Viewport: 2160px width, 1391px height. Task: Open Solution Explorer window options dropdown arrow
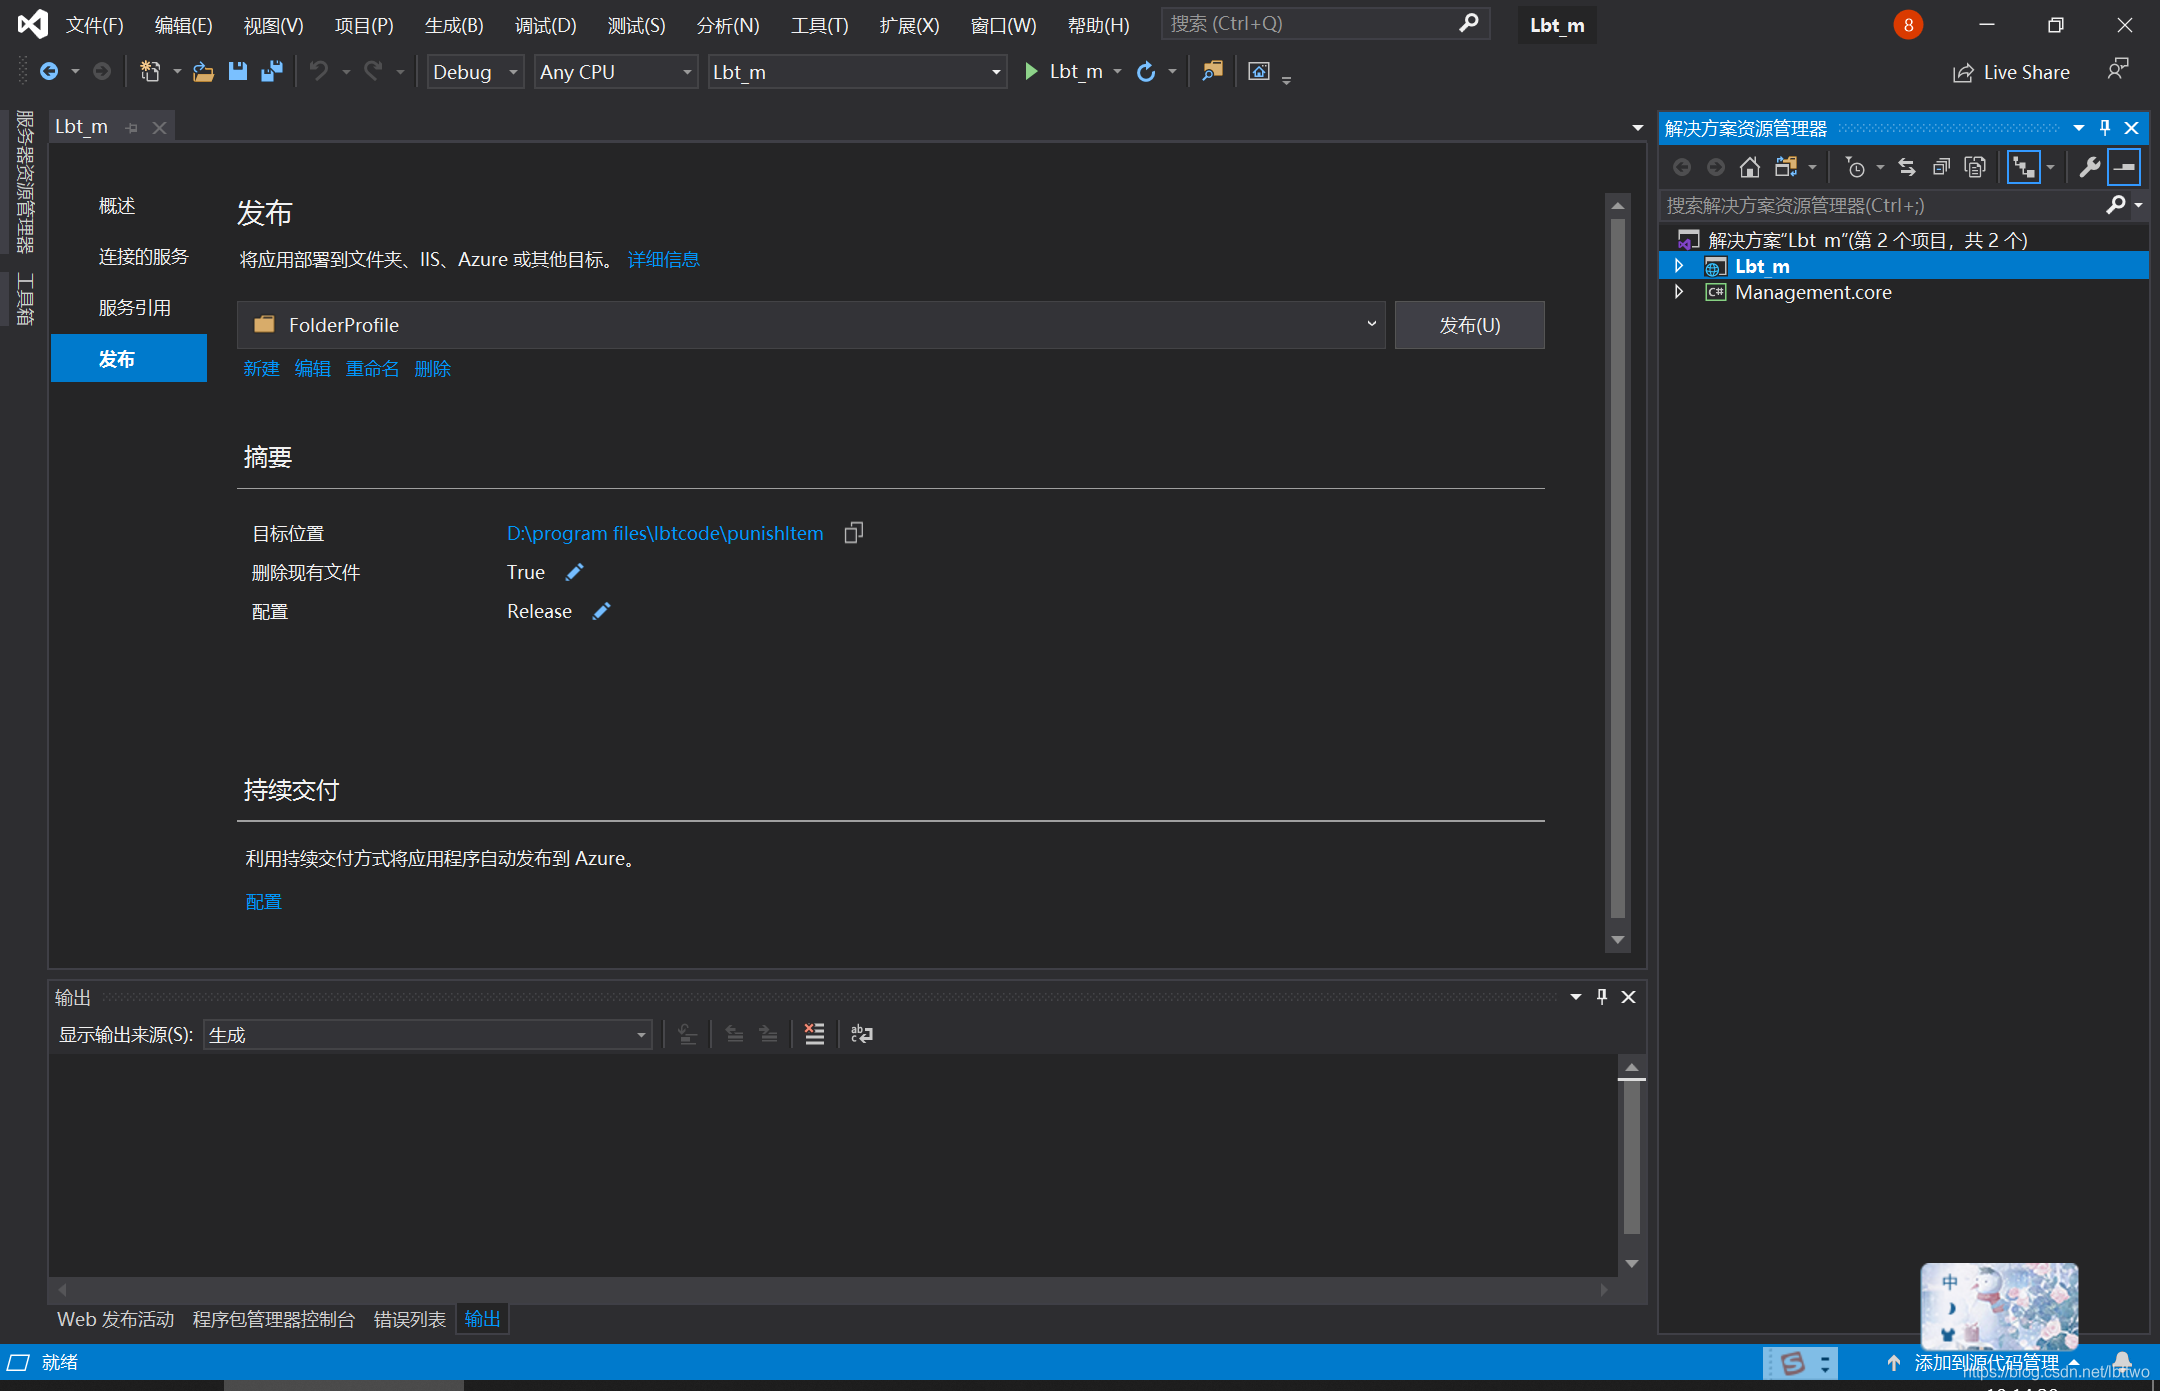2079,128
